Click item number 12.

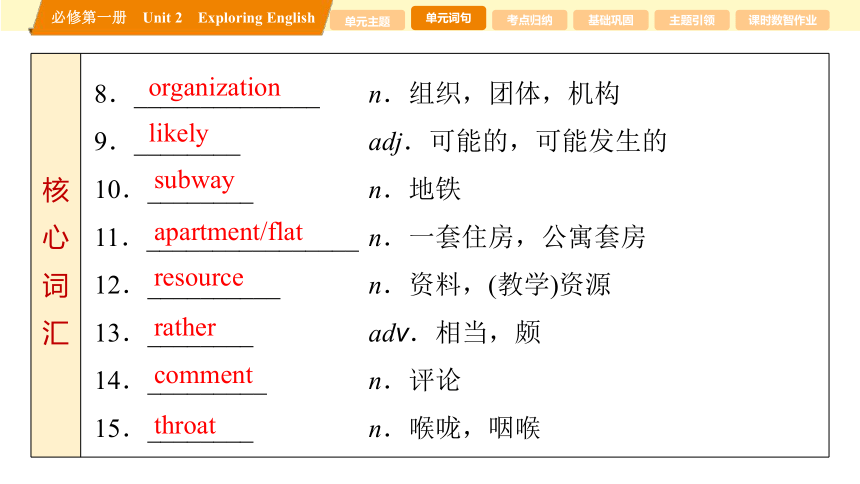[x=112, y=285]
